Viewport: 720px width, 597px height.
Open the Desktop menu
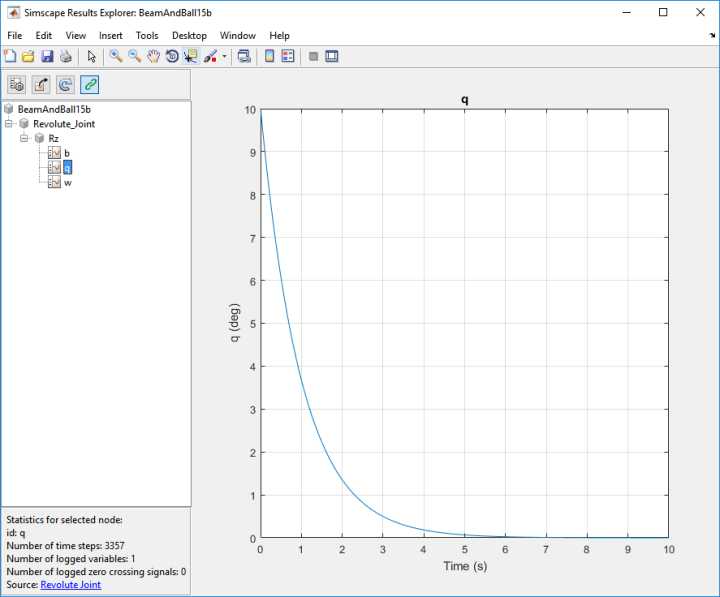click(x=189, y=35)
